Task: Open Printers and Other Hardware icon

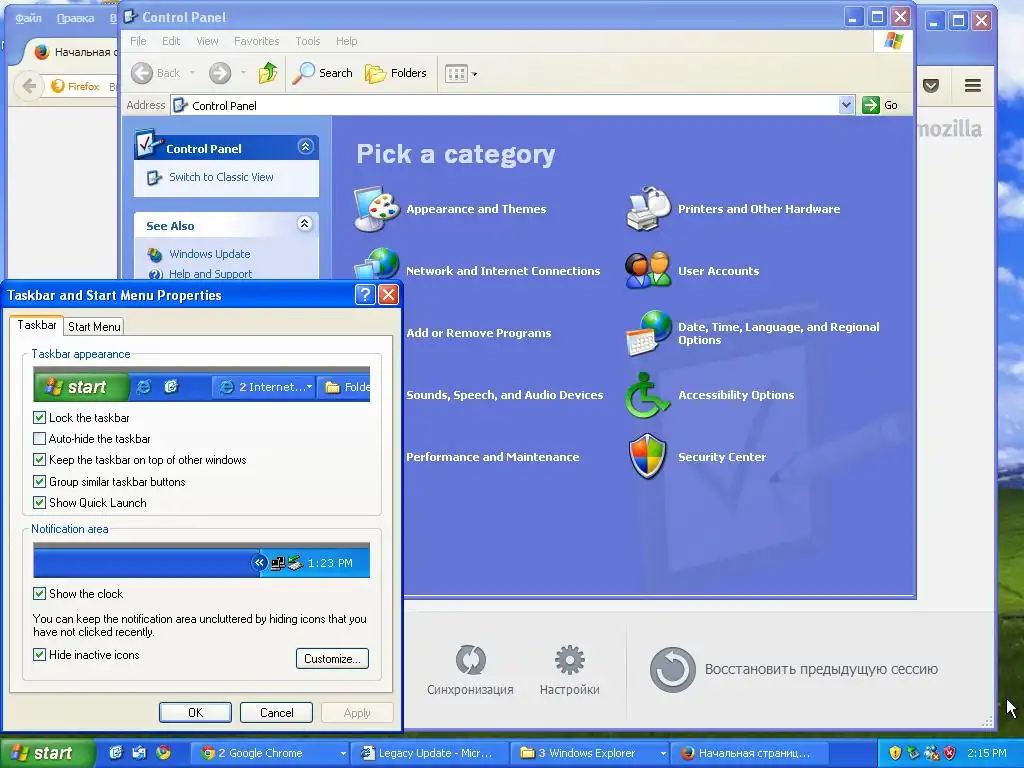Action: click(648, 209)
